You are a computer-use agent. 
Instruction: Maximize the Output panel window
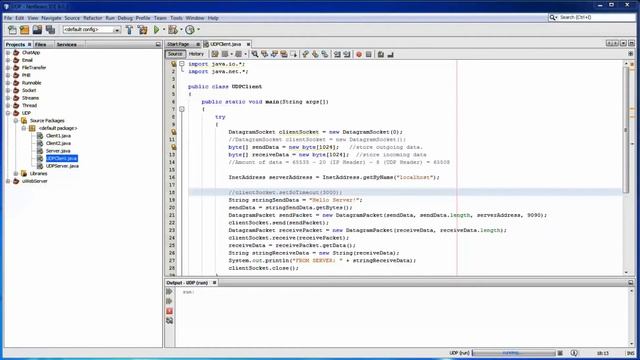(x=631, y=282)
